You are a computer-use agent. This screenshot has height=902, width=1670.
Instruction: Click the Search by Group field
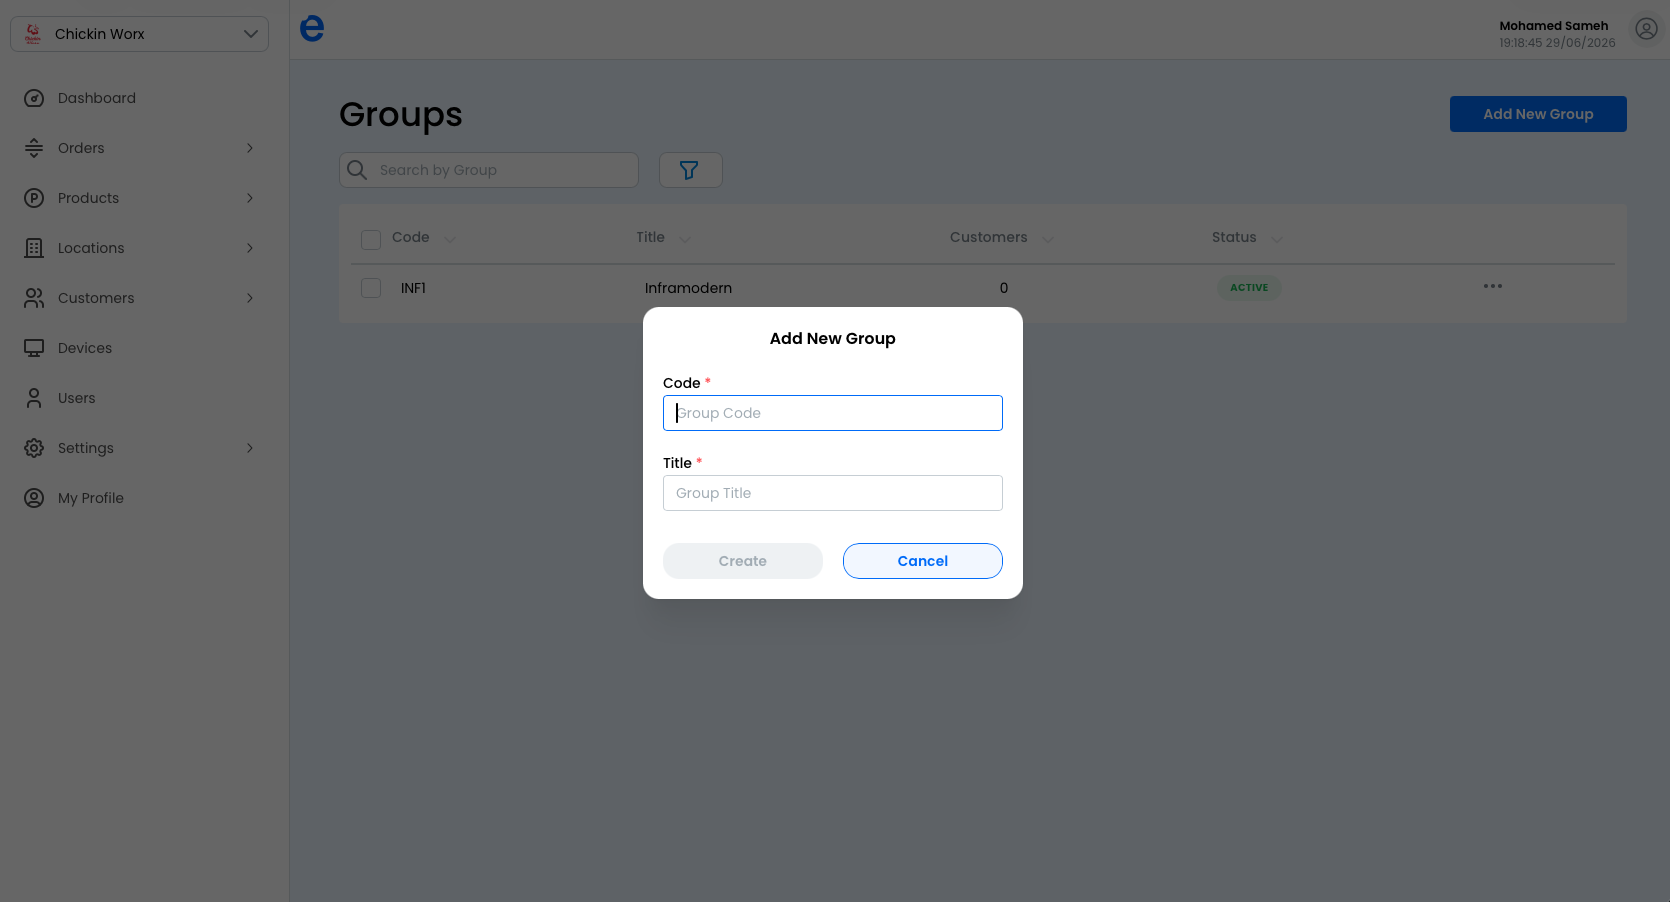tap(489, 170)
